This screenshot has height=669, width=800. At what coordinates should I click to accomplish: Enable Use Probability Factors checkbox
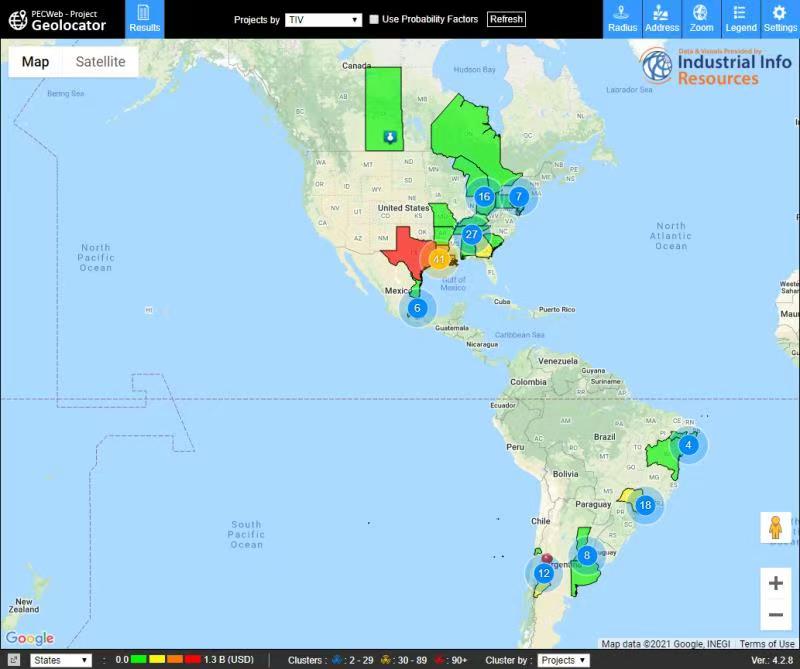point(374,20)
